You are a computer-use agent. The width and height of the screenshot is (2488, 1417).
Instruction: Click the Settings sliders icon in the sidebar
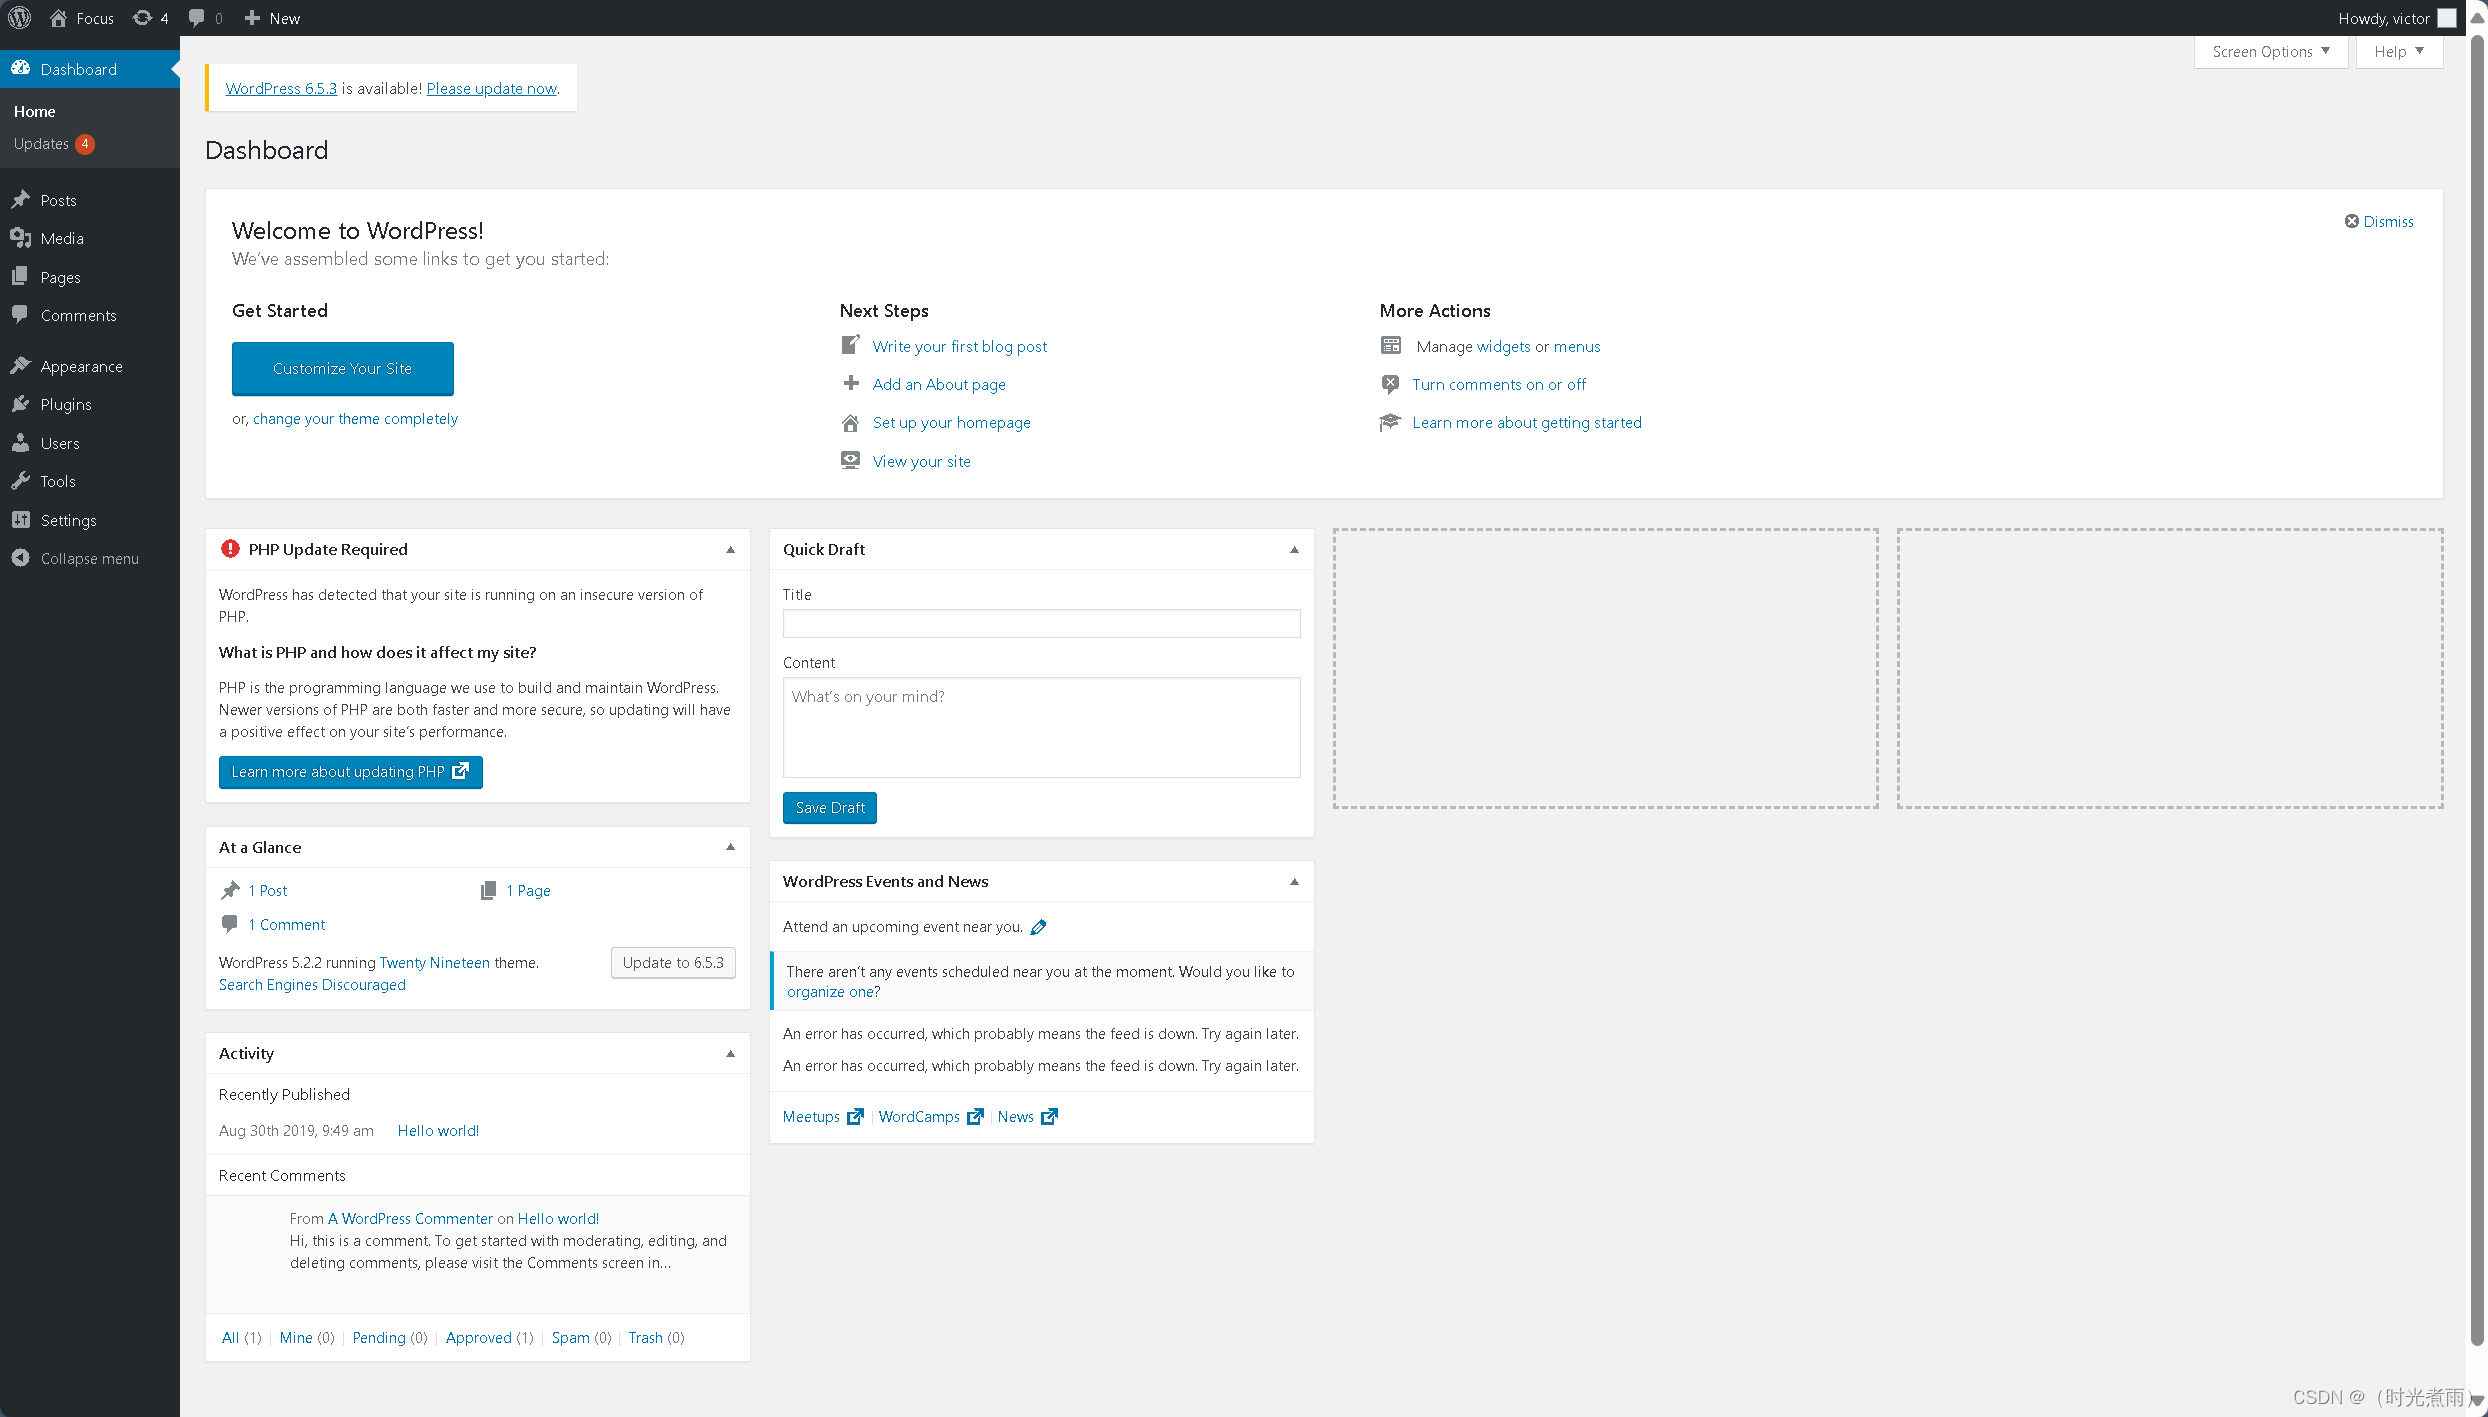tap(20, 519)
